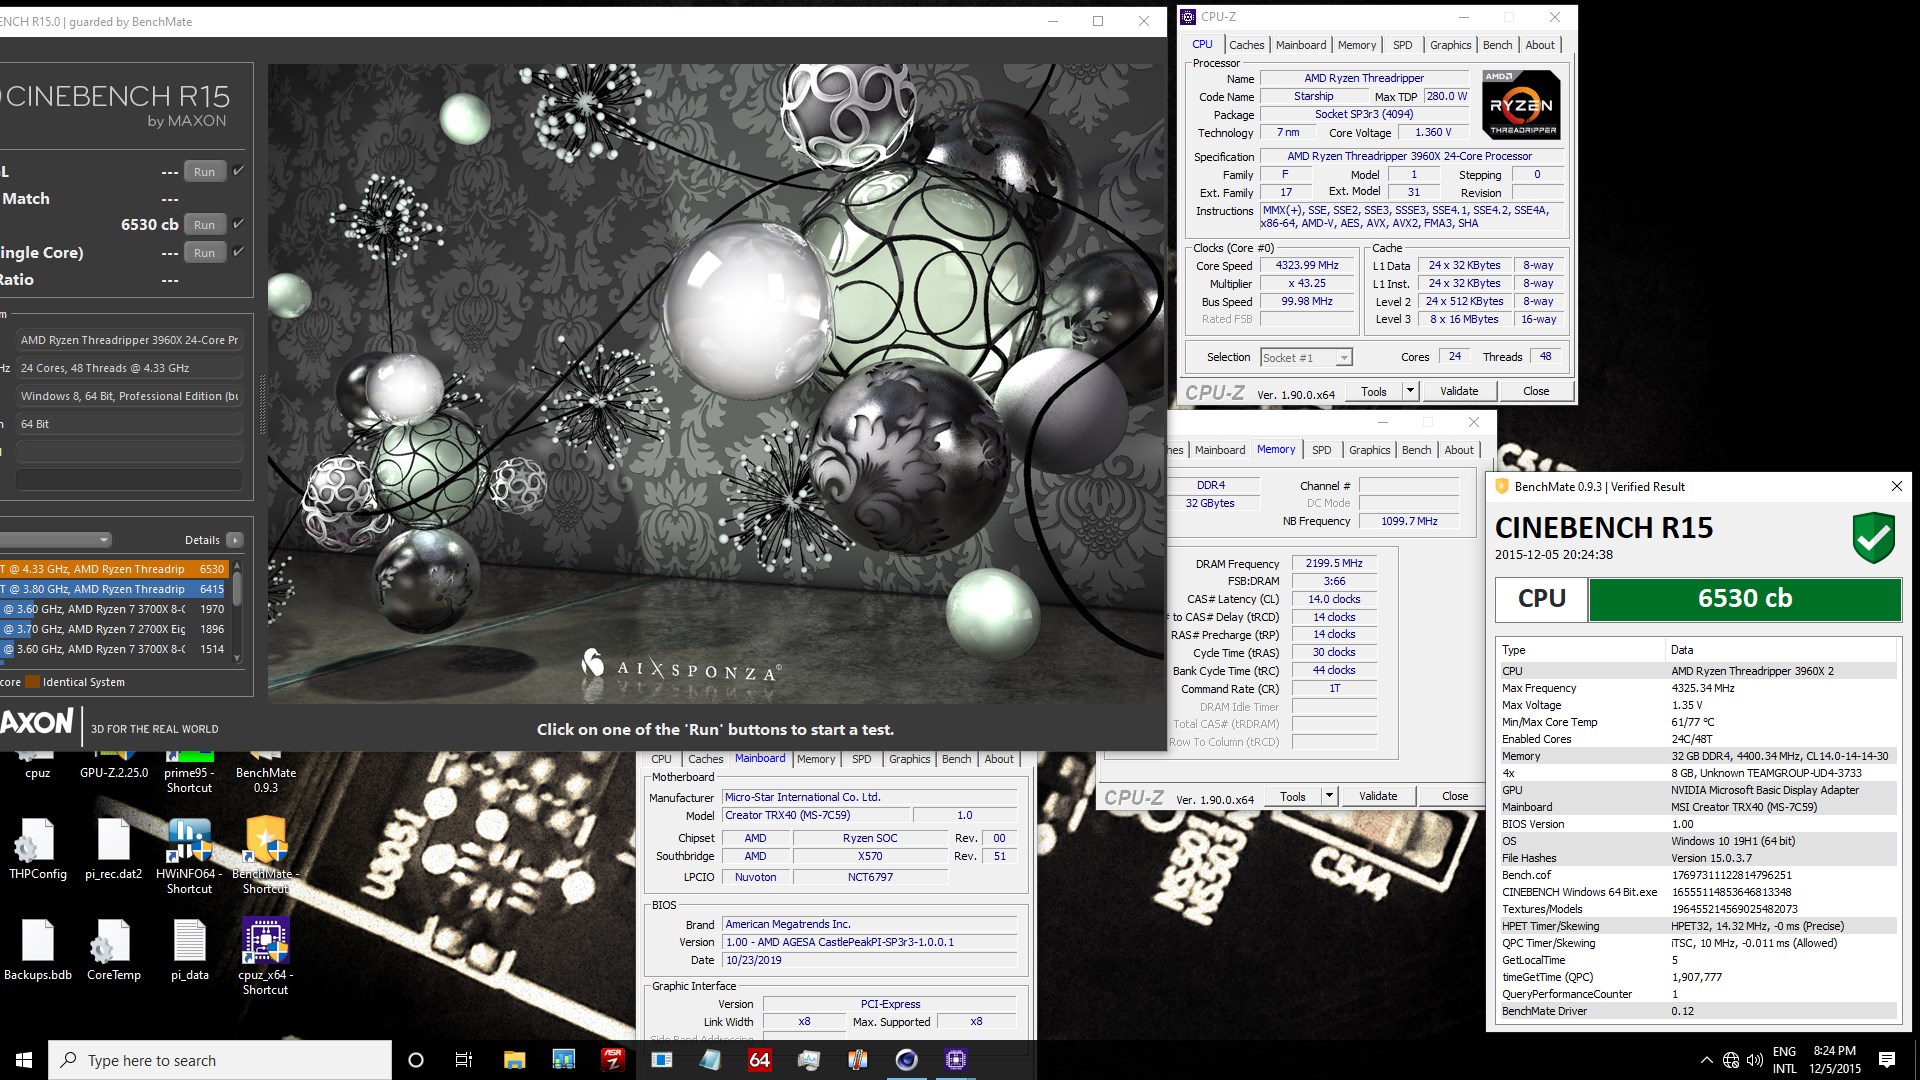Image resolution: width=1920 pixels, height=1080 pixels.
Task: Click the taskbar clock showing 8:24 PM
Action: pyautogui.click(x=1835, y=1060)
